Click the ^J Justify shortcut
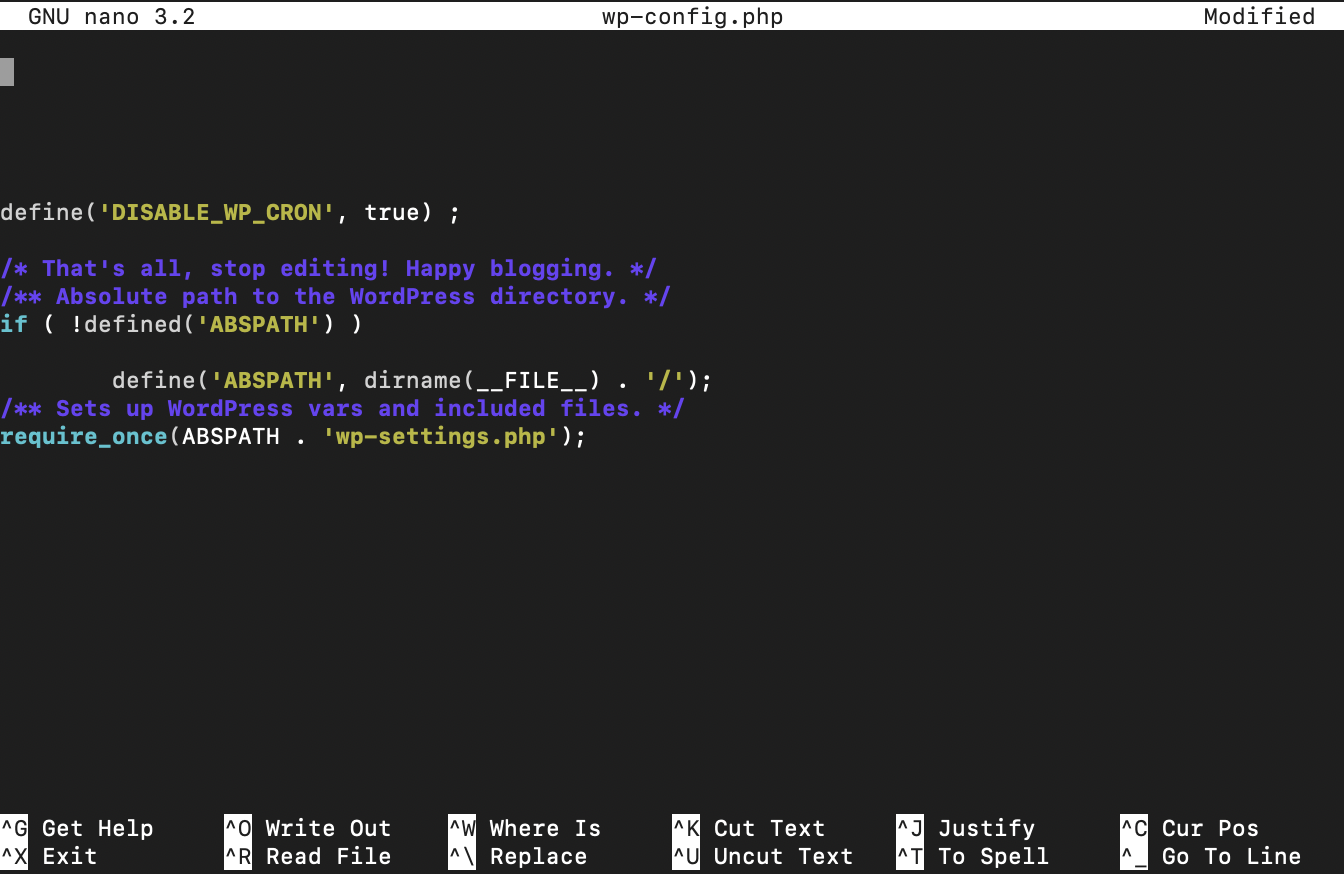 [x=965, y=828]
